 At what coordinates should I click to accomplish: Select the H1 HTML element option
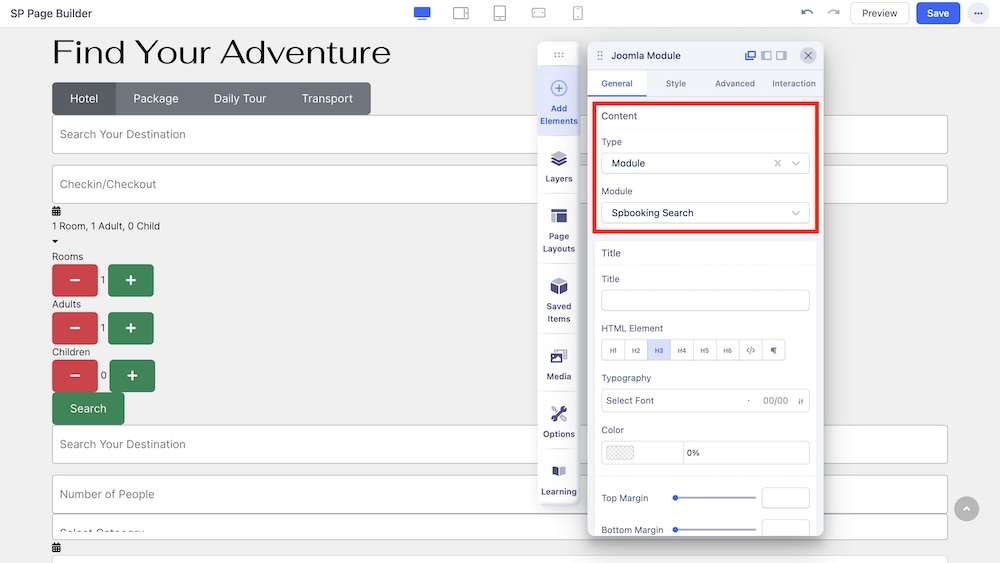coord(613,350)
